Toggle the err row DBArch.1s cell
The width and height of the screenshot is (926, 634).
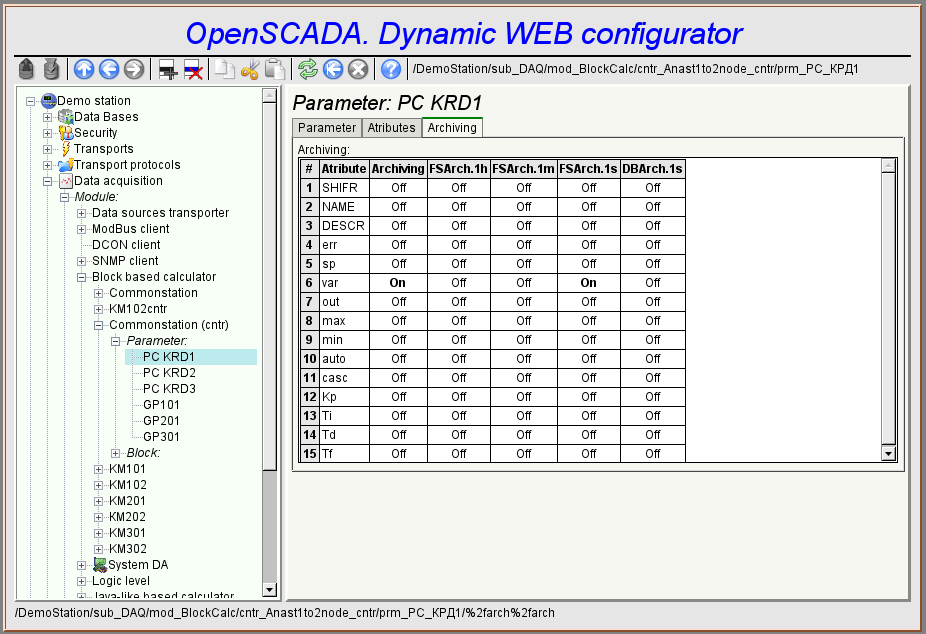pos(653,244)
